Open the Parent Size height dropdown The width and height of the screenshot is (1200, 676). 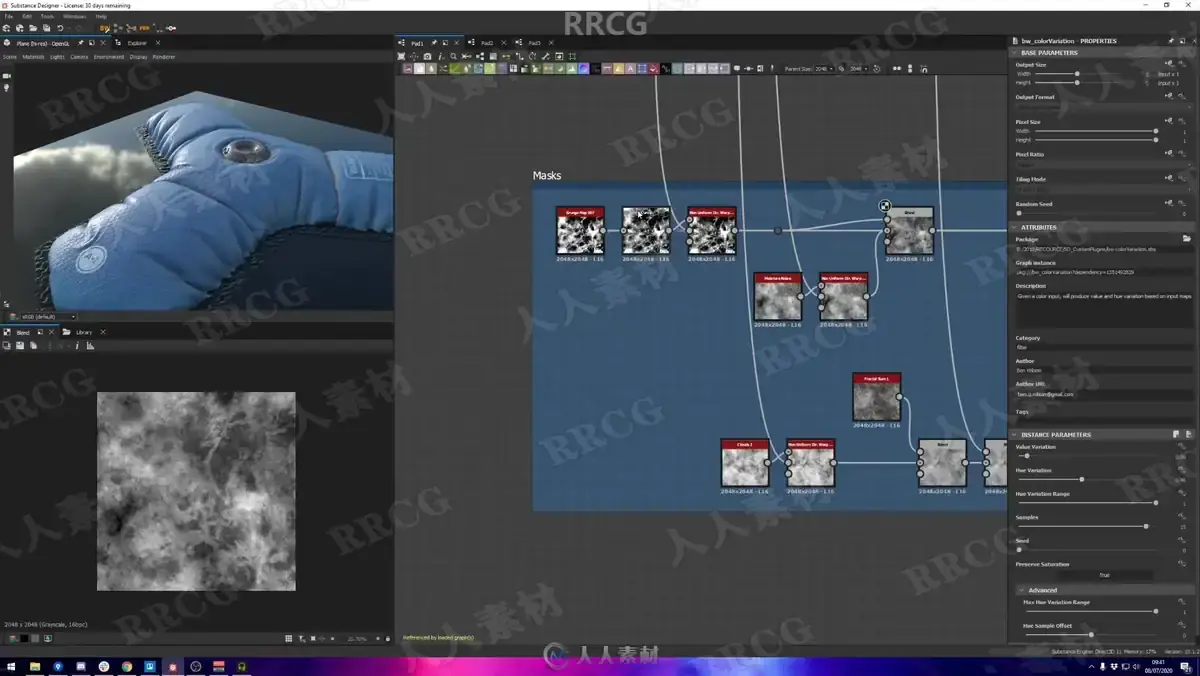point(859,69)
